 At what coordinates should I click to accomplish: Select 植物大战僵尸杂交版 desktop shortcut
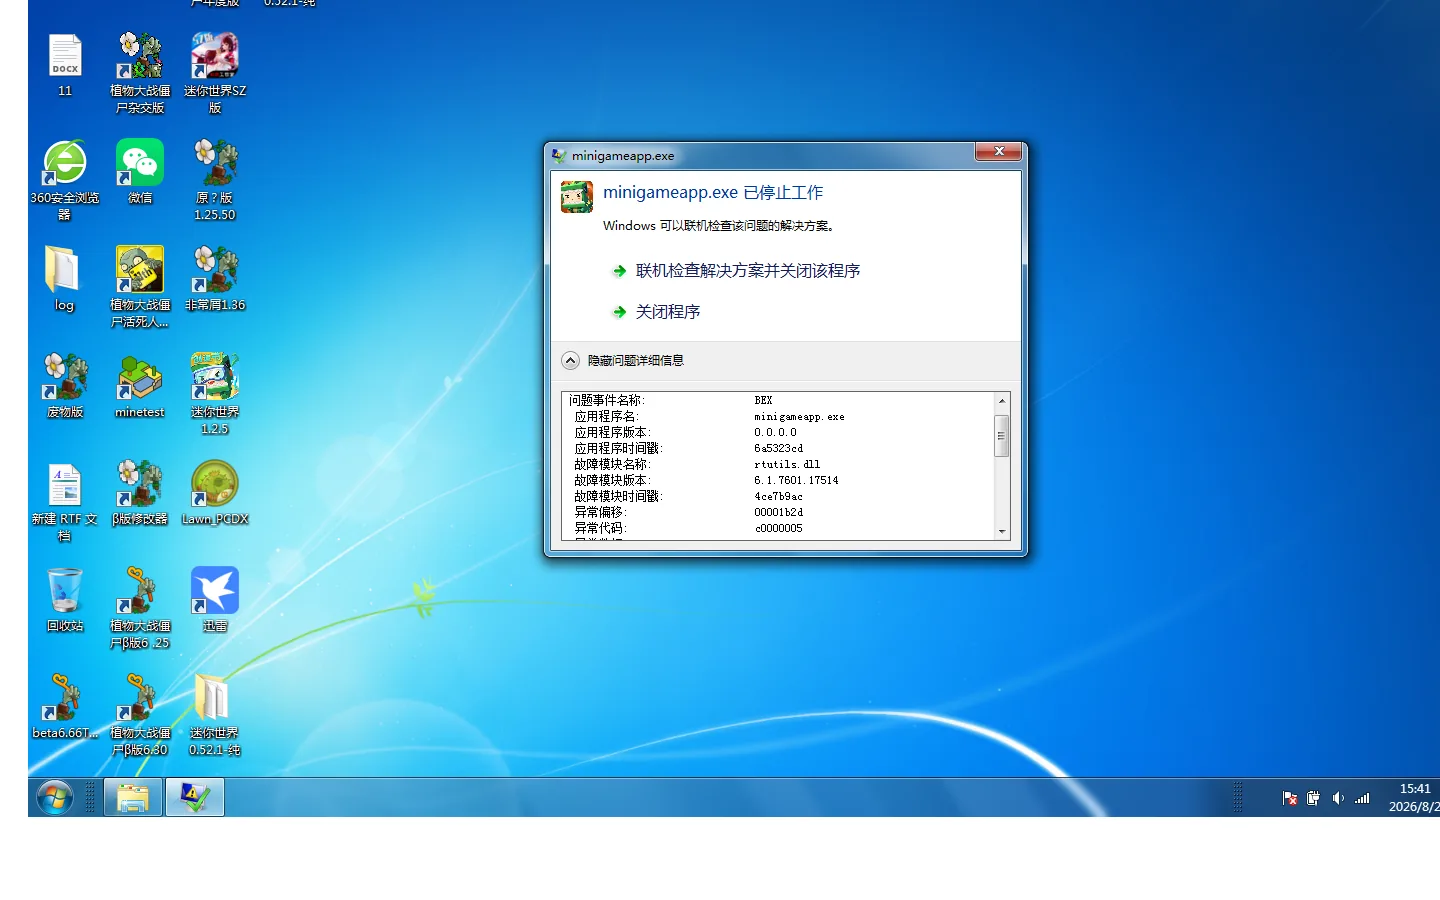click(140, 73)
